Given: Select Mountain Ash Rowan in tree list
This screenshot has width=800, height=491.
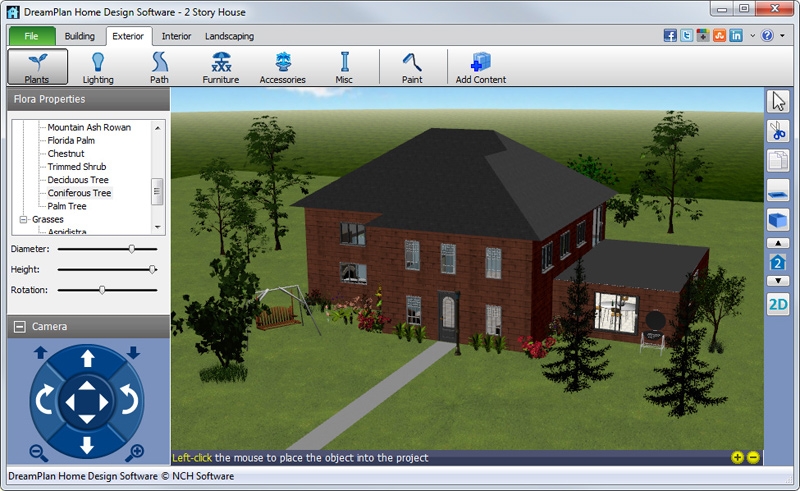Looking at the screenshot, I should click(89, 127).
